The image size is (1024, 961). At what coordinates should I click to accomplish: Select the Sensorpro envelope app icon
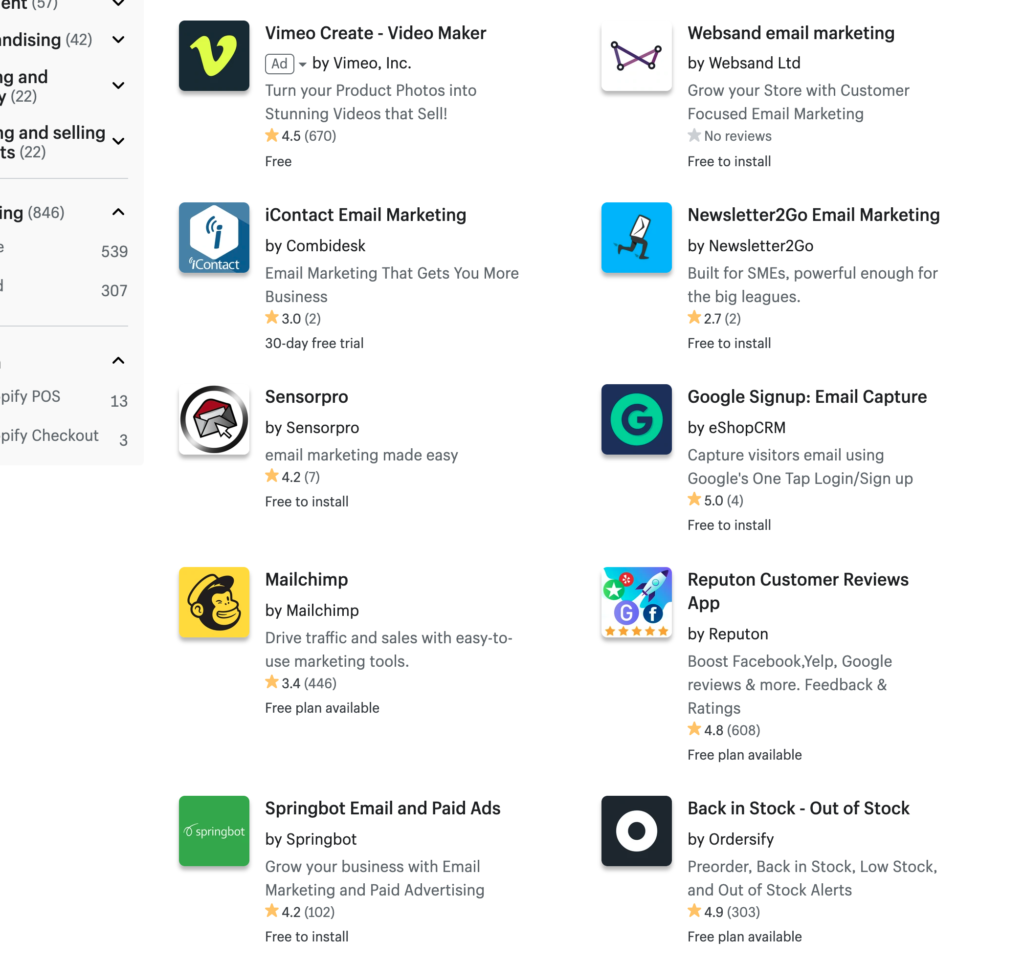point(213,419)
